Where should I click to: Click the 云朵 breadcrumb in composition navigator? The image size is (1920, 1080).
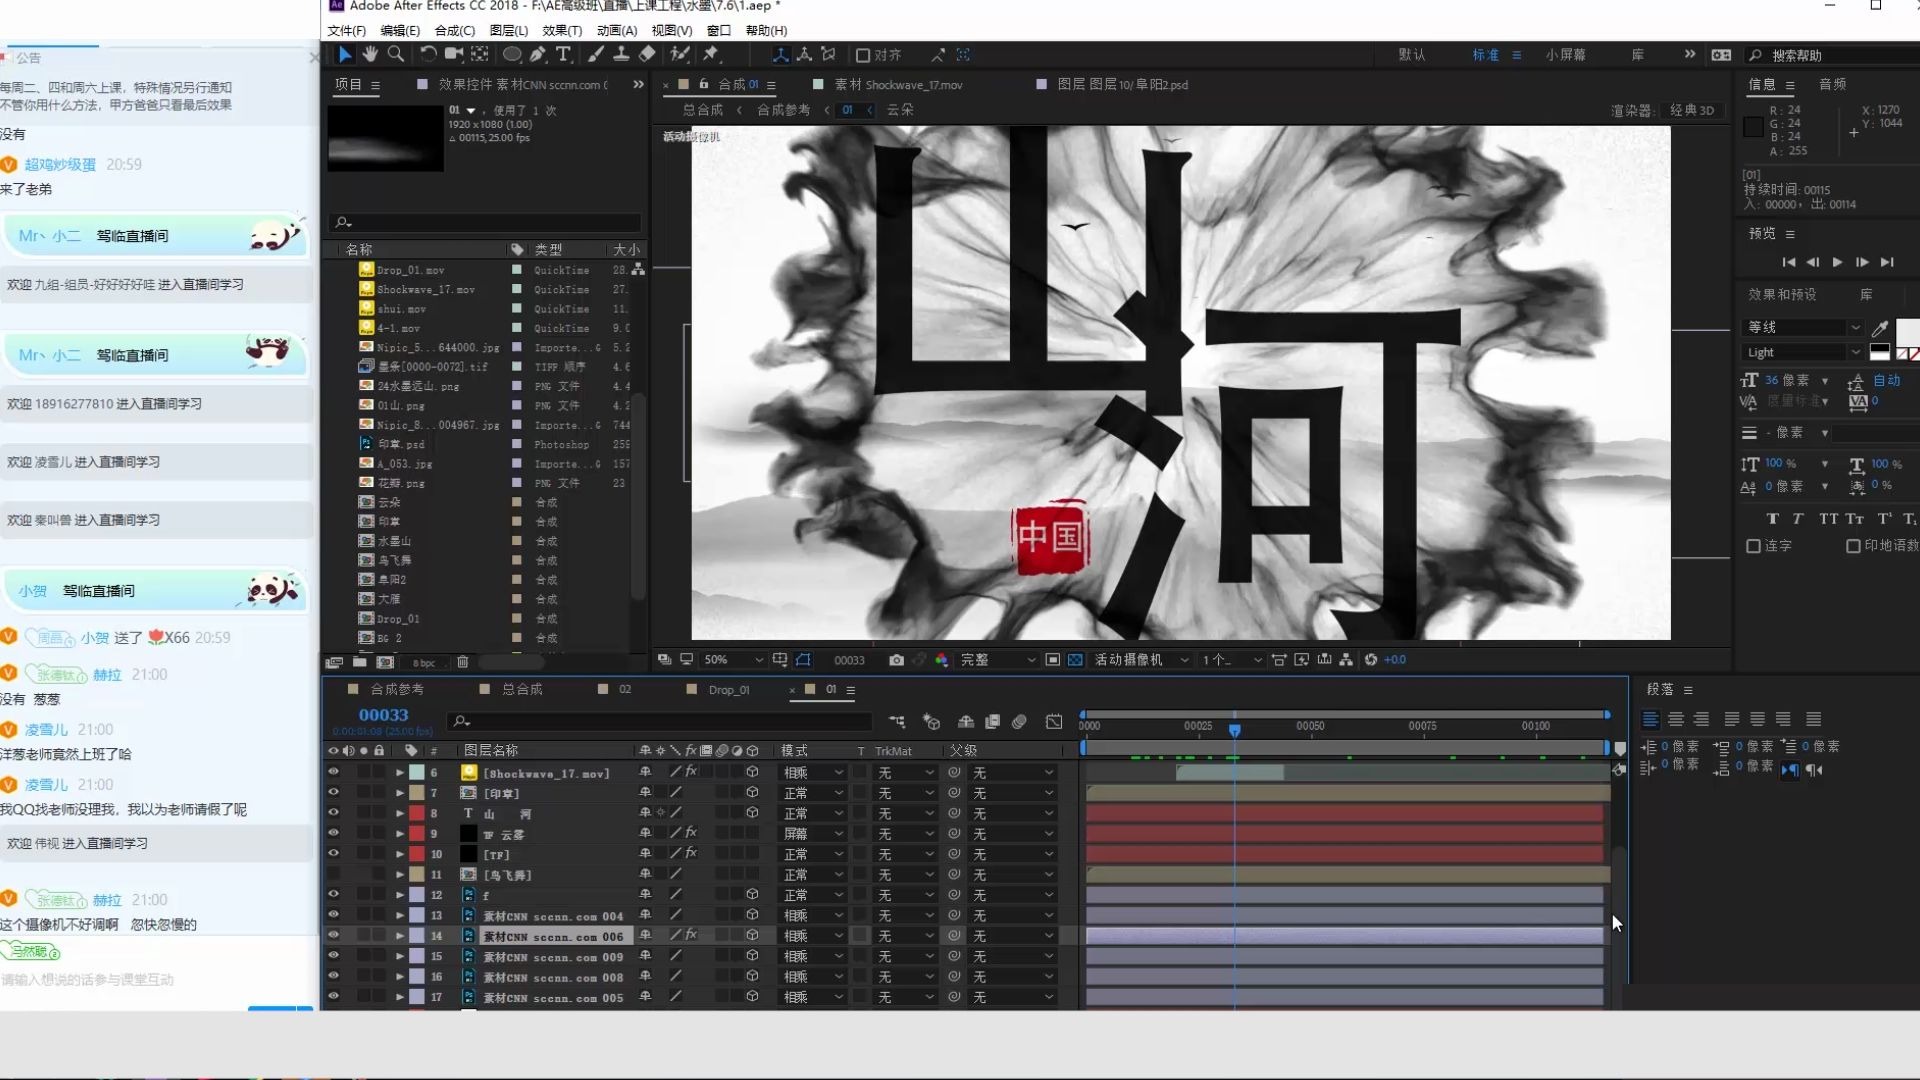pos(900,110)
